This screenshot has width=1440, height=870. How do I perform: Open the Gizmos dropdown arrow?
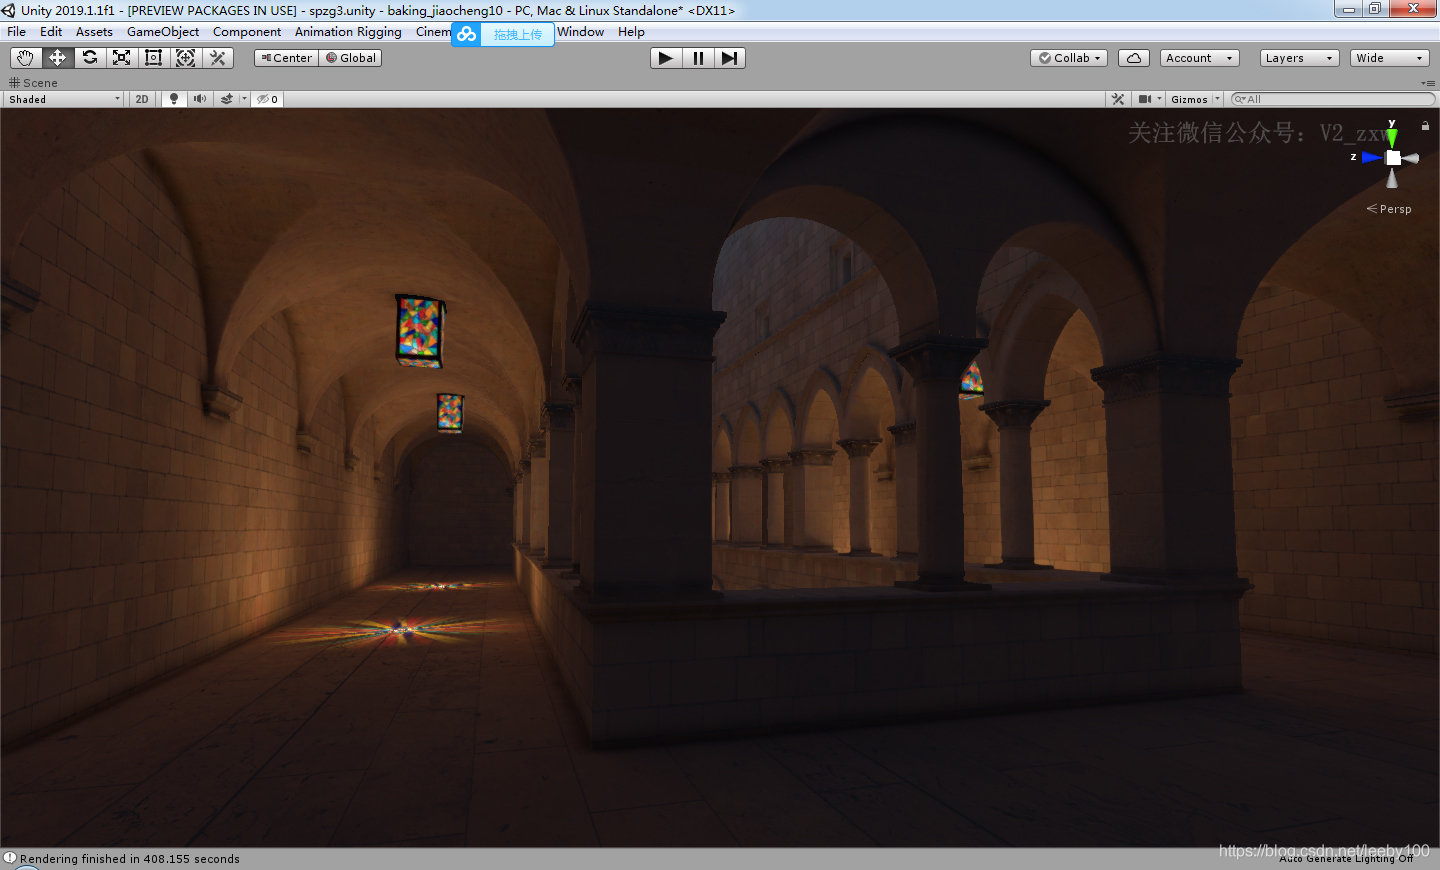tap(1217, 99)
